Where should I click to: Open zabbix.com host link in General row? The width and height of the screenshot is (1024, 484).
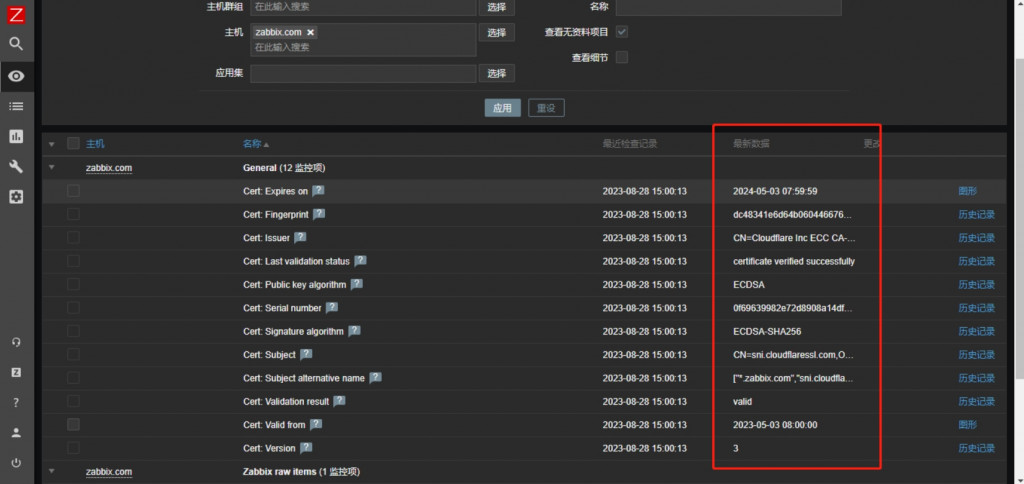point(109,168)
